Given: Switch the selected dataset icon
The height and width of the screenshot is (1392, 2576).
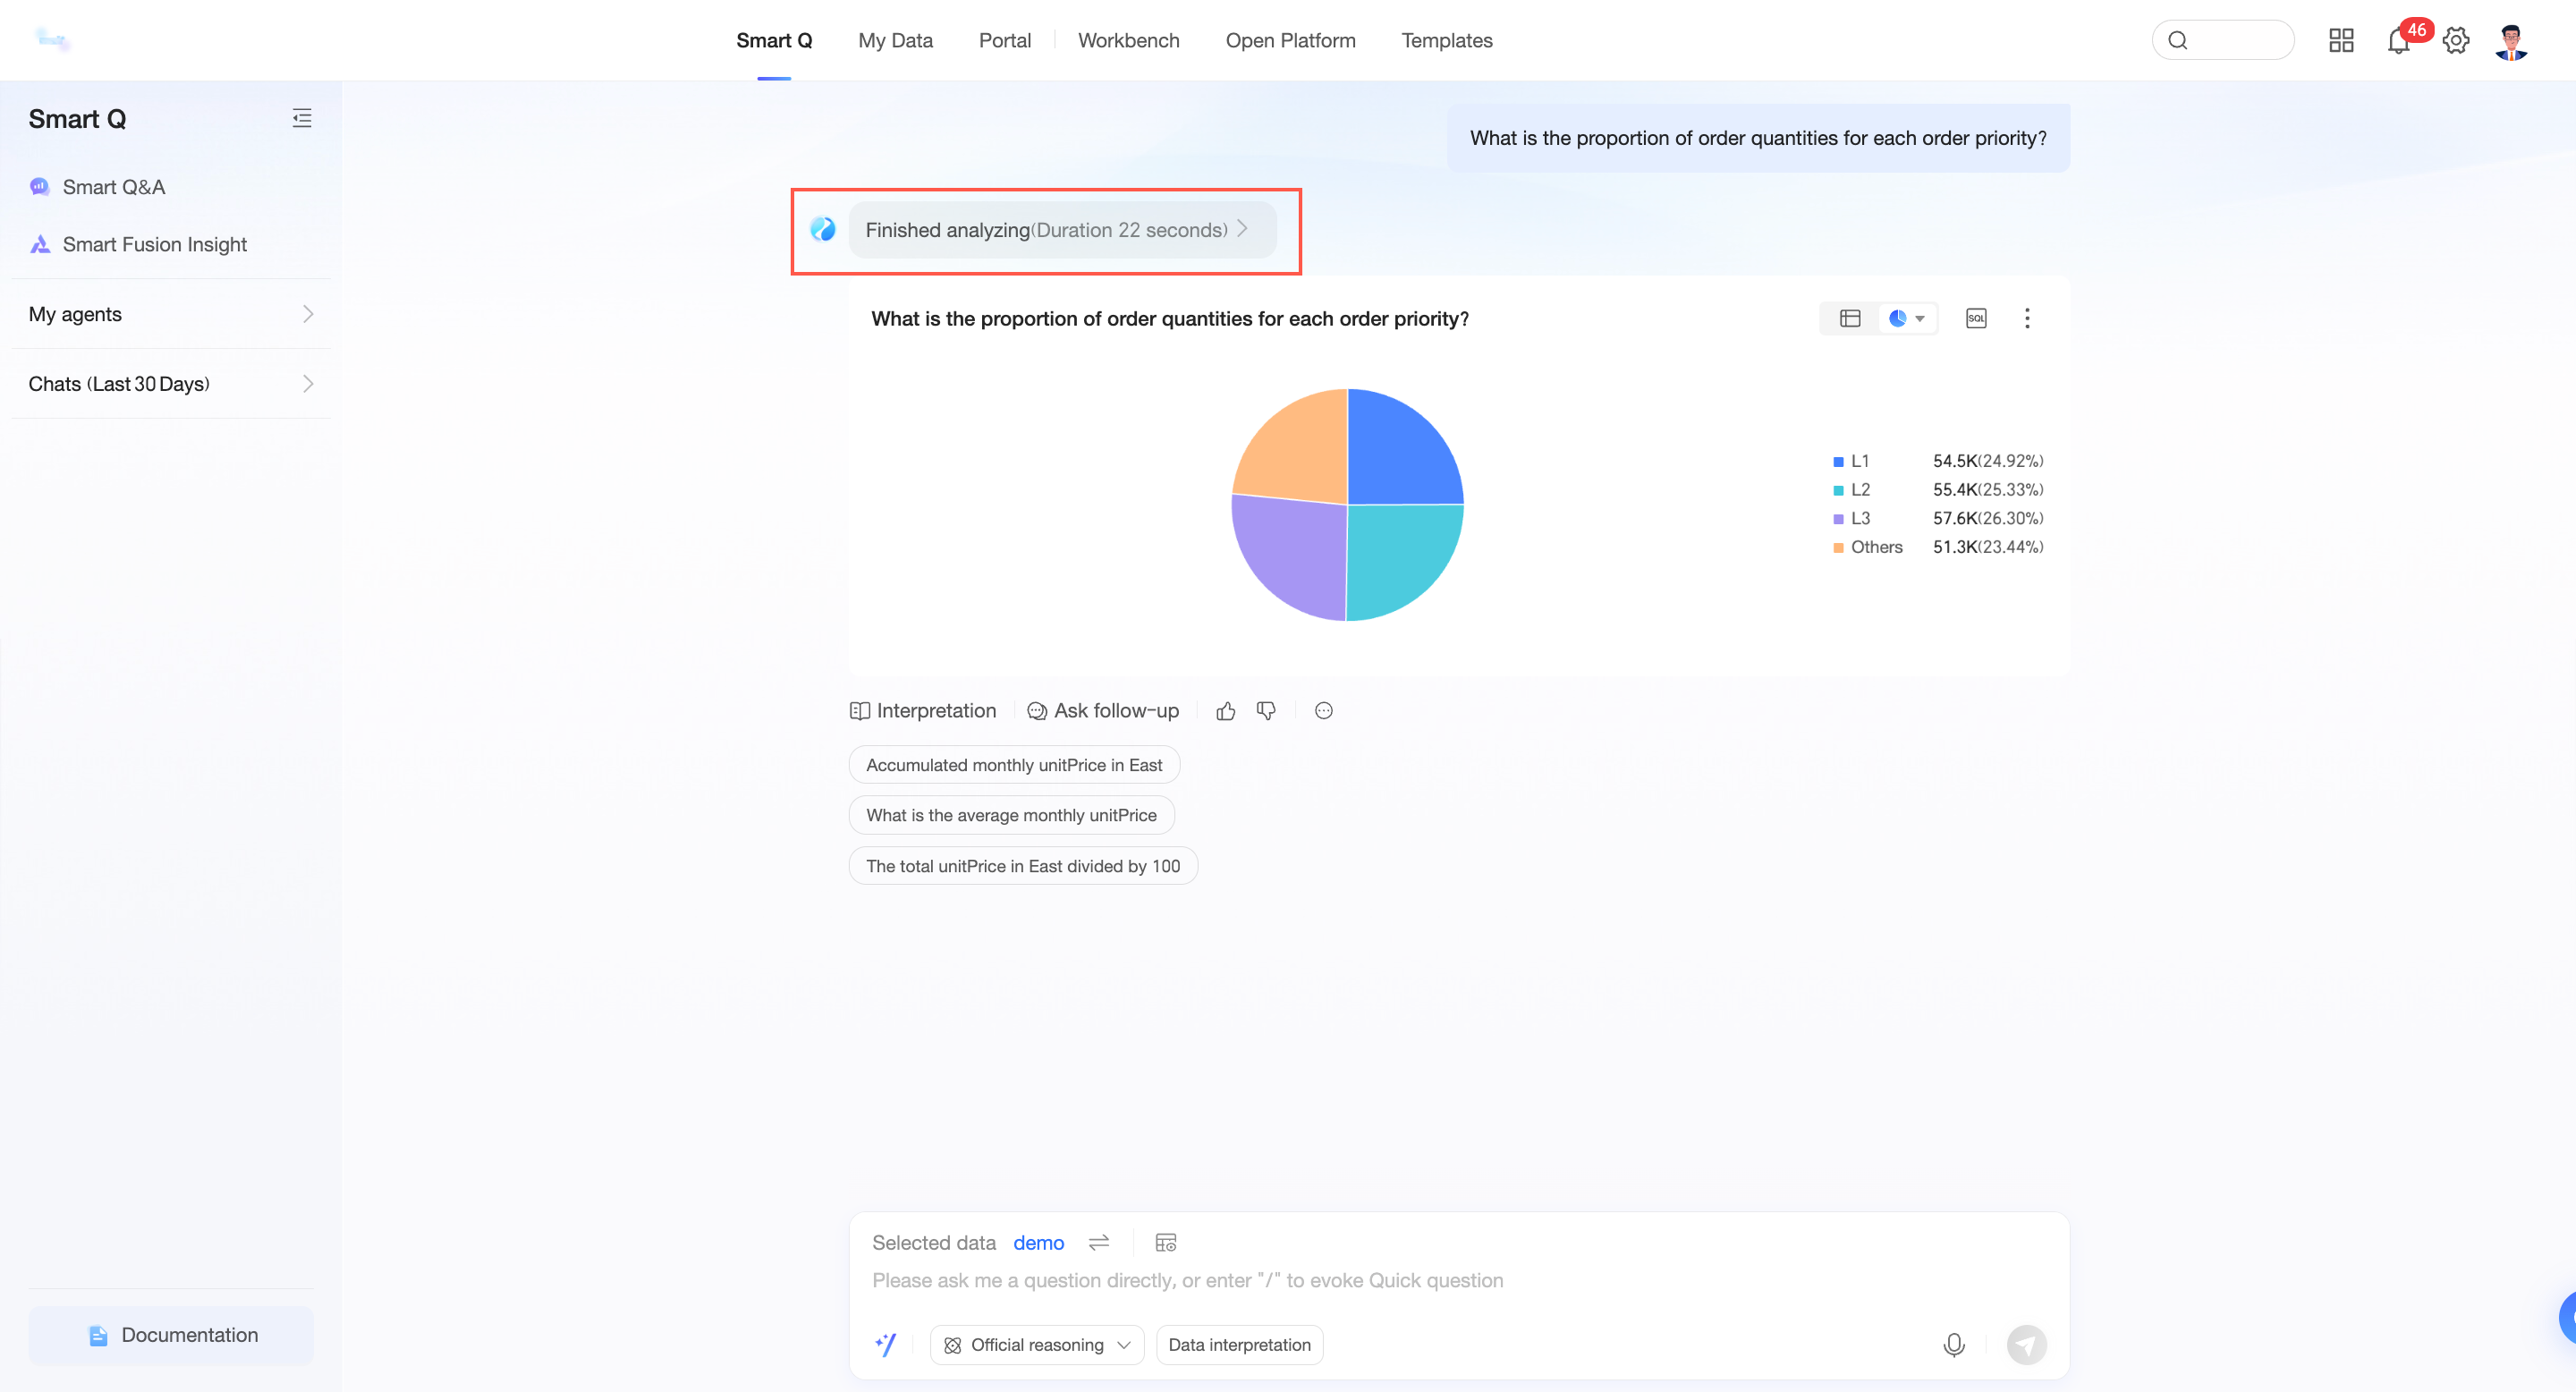Looking at the screenshot, I should coord(1098,1242).
